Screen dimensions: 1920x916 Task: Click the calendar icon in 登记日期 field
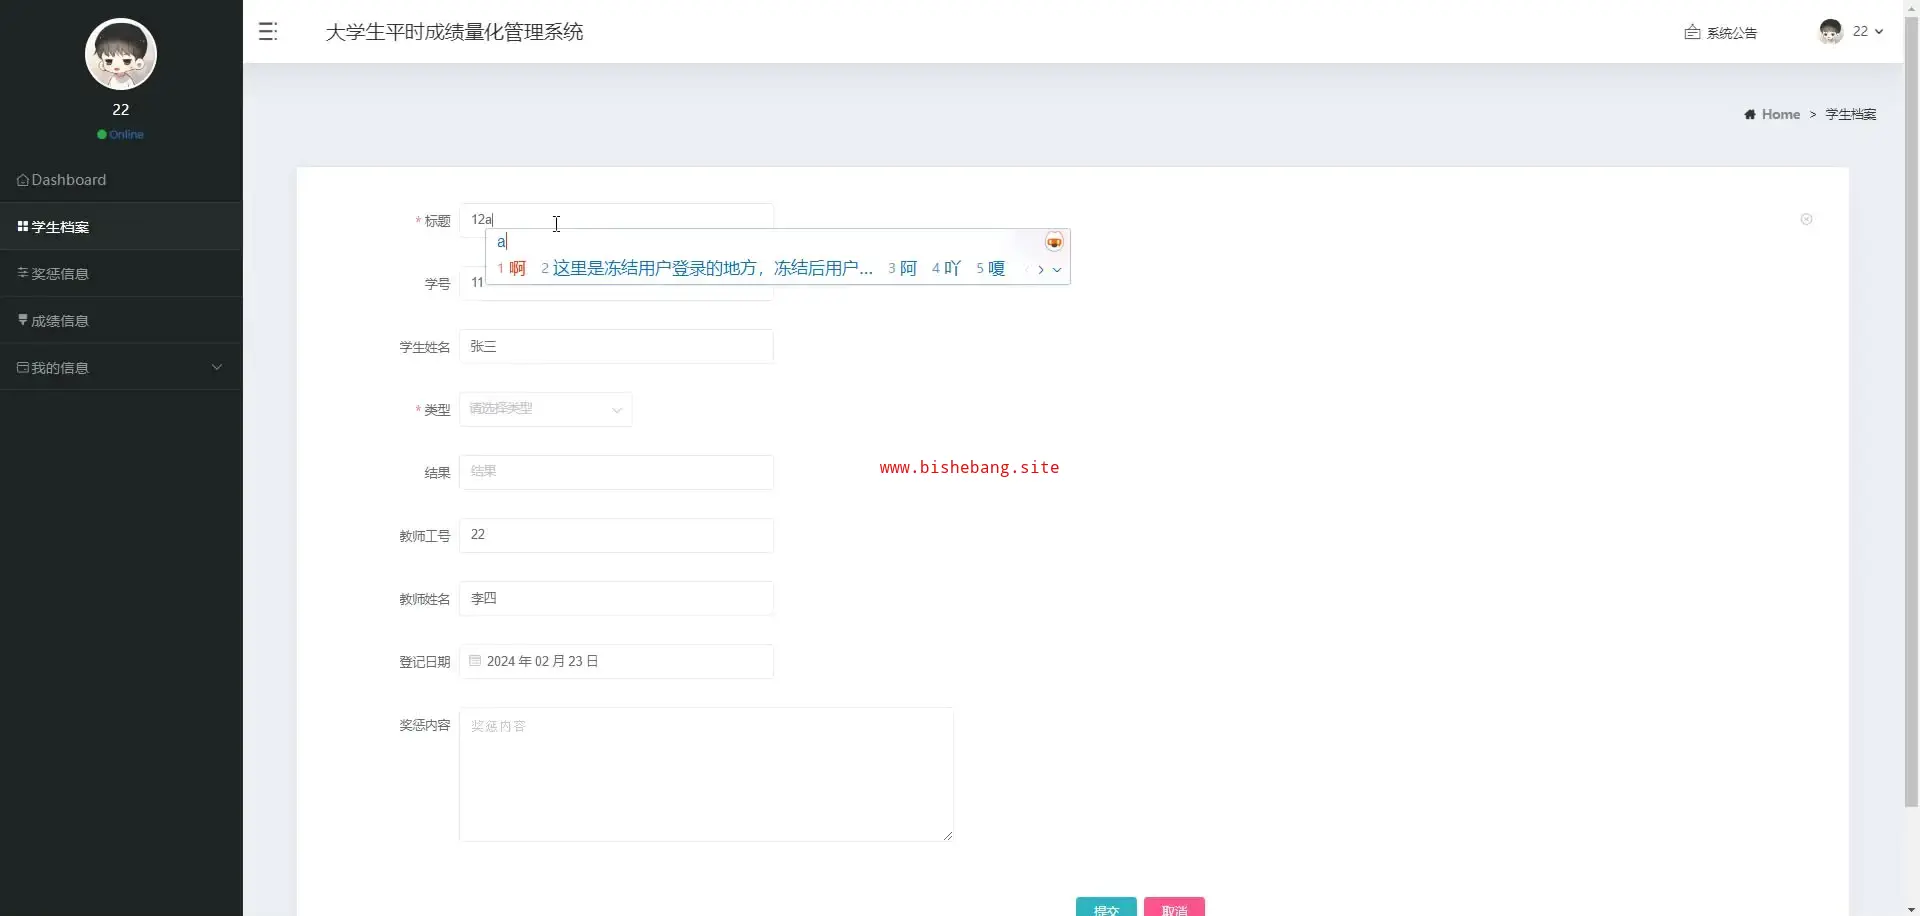point(475,661)
